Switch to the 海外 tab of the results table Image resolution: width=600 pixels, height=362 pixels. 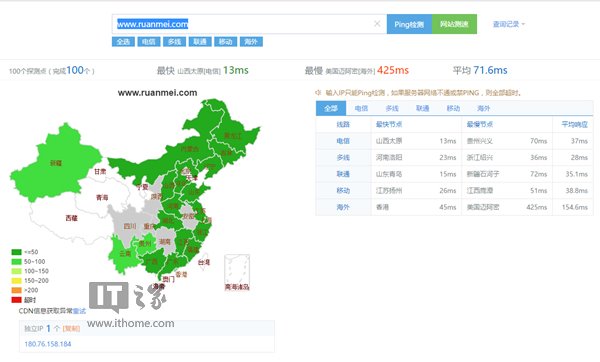[x=484, y=108]
